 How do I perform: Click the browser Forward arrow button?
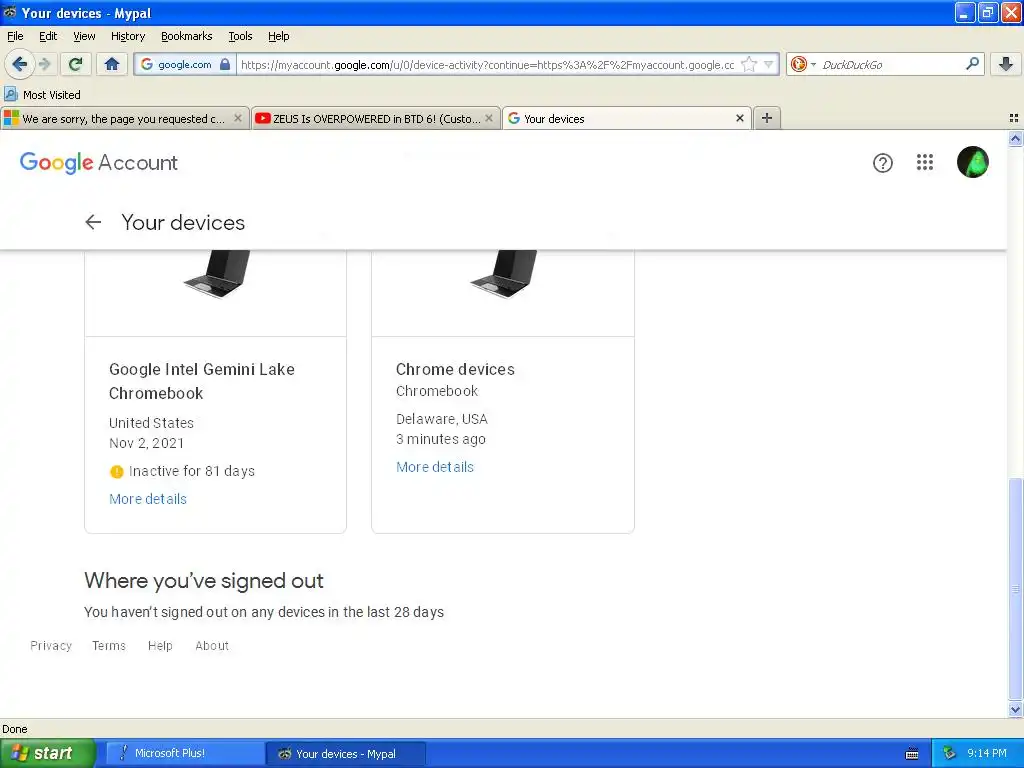pyautogui.click(x=45, y=64)
